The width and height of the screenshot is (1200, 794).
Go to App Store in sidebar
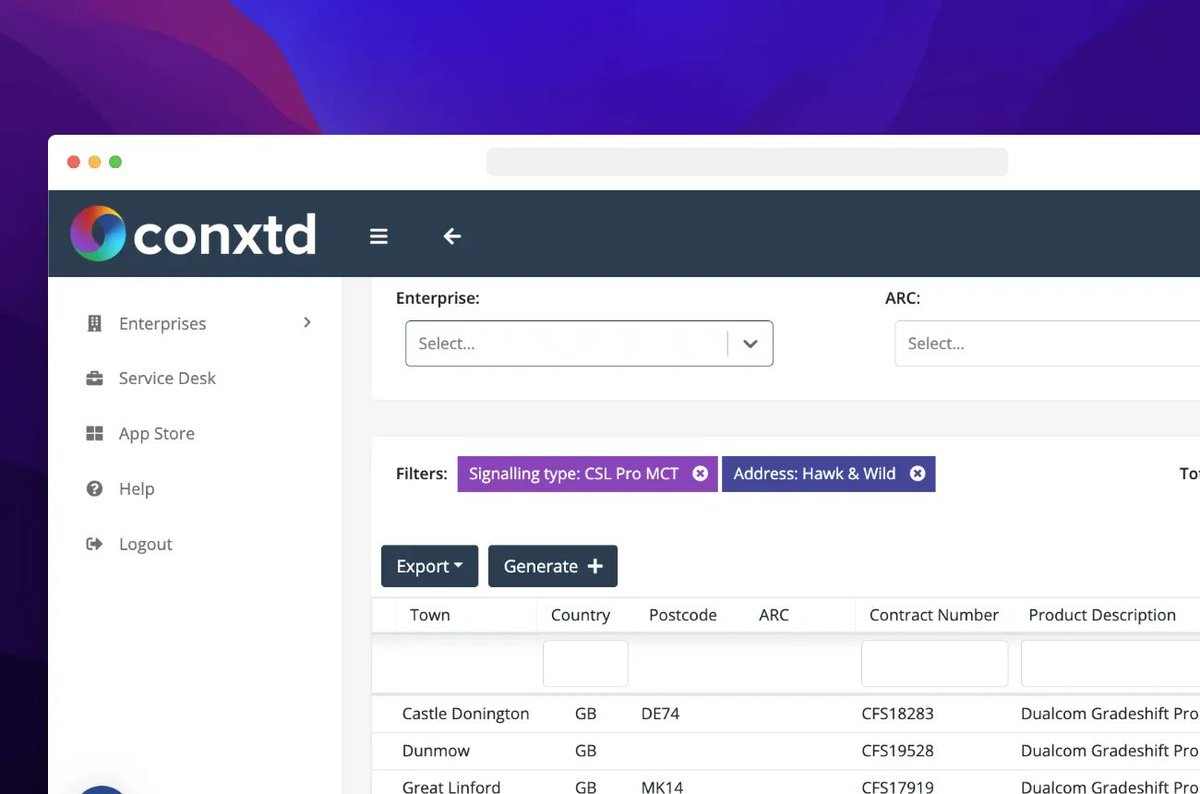157,433
